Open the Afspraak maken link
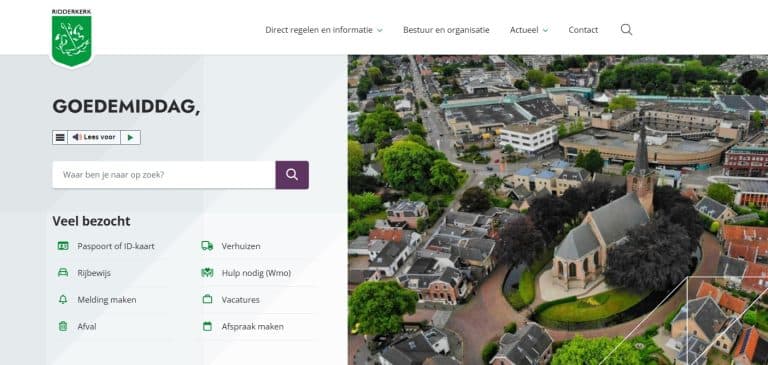 [252, 327]
